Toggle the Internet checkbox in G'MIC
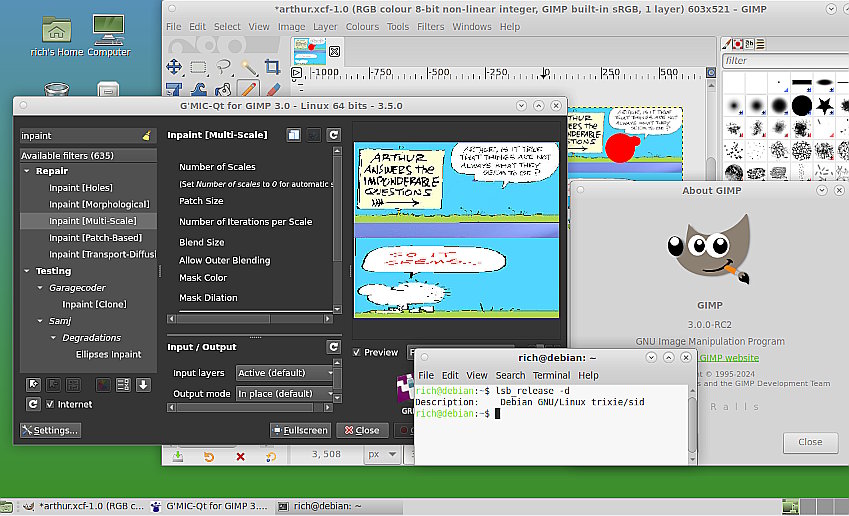This screenshot has height=516, width=849. pyautogui.click(x=50, y=404)
